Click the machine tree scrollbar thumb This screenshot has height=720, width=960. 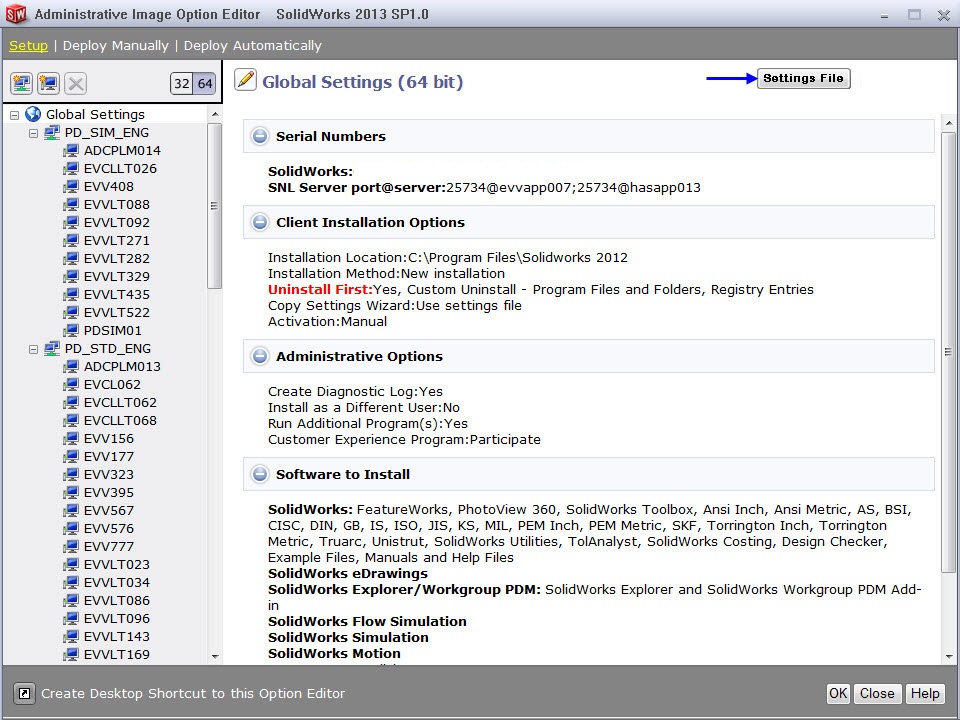coord(214,206)
